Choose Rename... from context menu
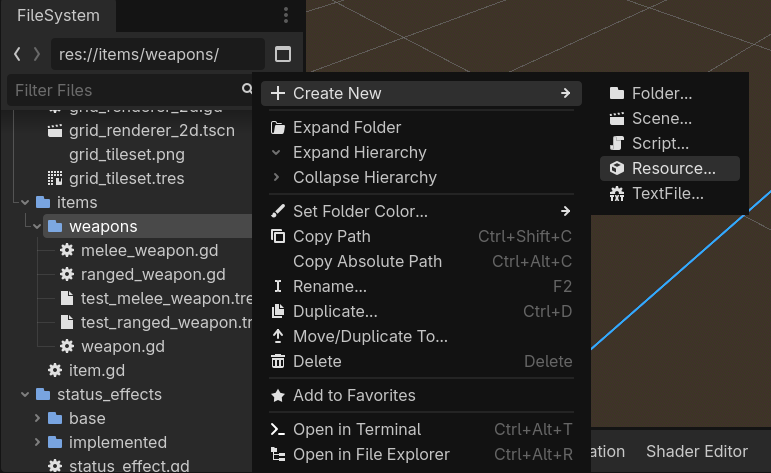Viewport: 771px width, 473px height. click(421, 286)
